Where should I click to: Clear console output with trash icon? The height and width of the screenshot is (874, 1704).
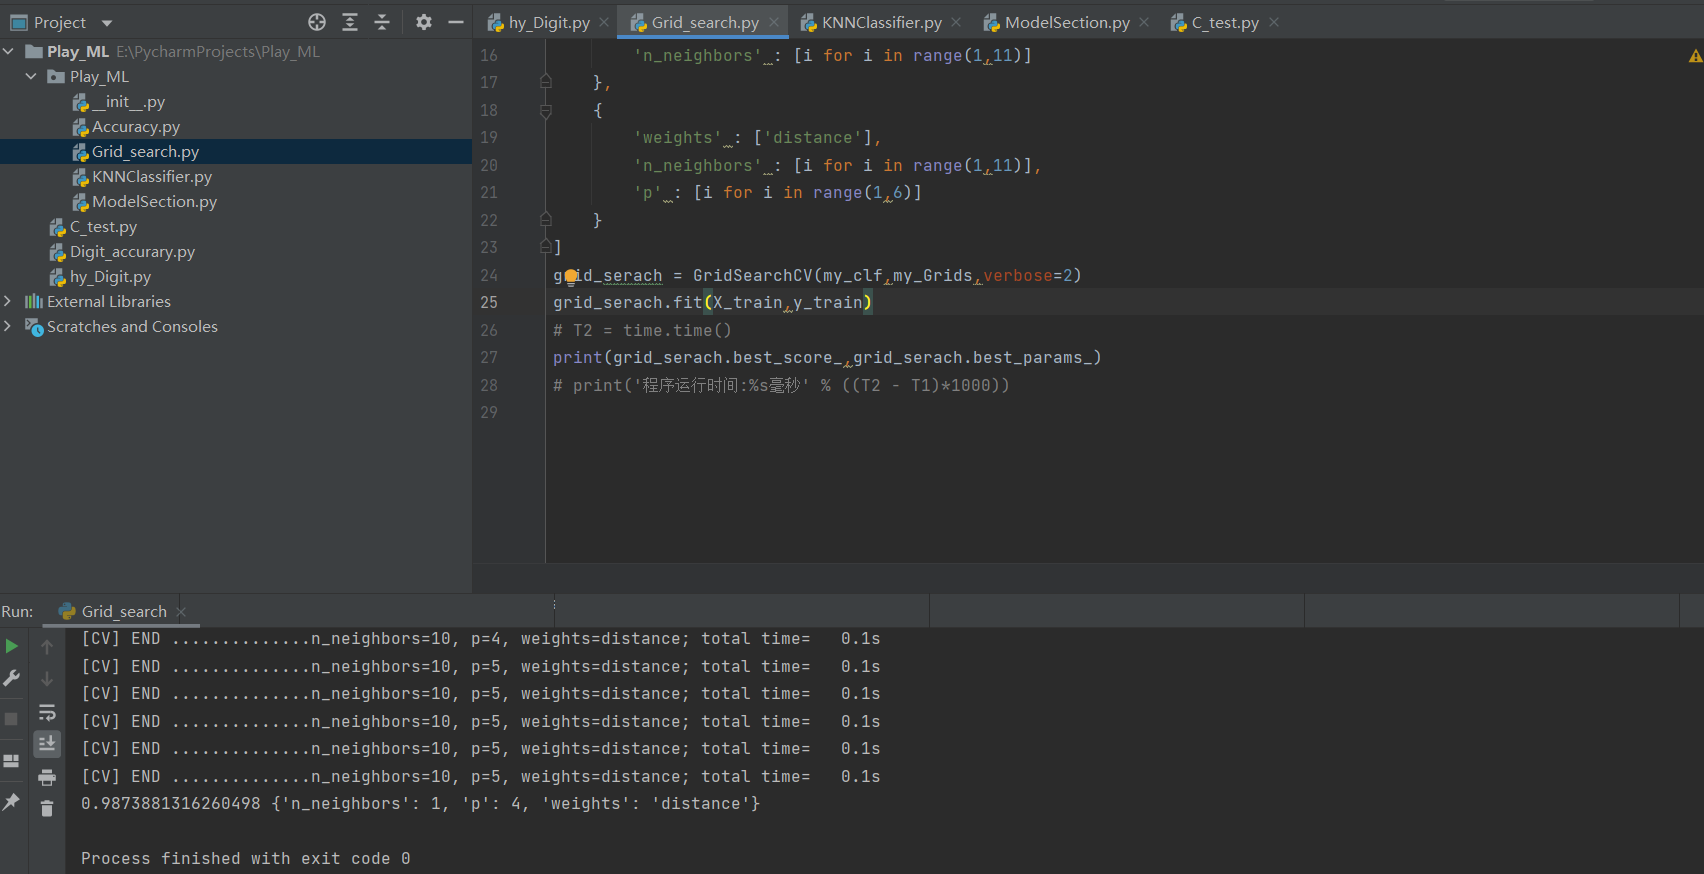coord(47,808)
